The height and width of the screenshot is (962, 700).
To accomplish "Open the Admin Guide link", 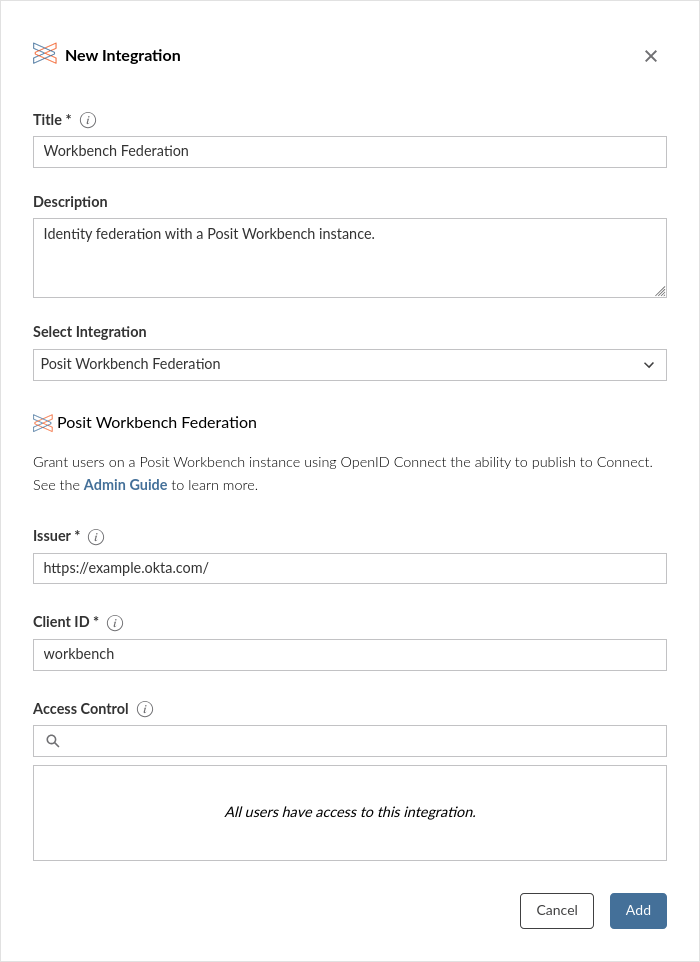I will click(125, 484).
